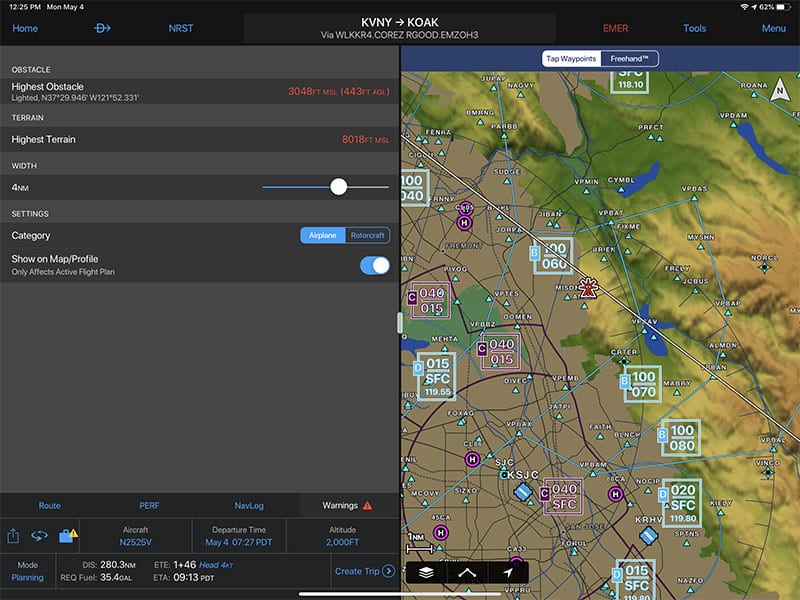Screen dimensions: 800x600
Task: Open the Menu in top bar
Action: [x=773, y=29]
